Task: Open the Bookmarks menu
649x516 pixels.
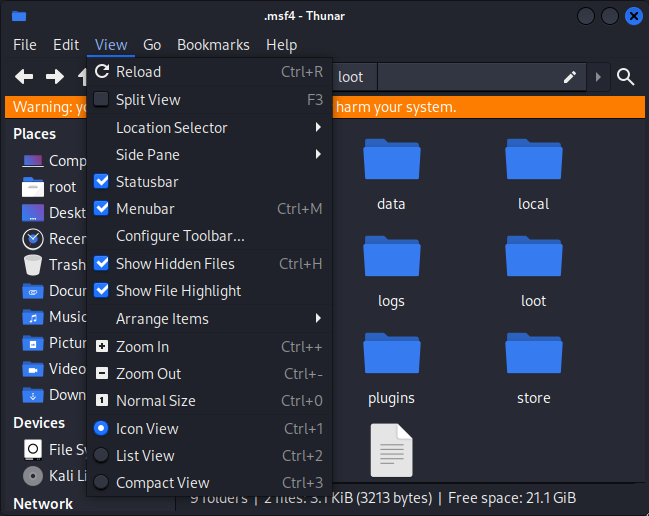Action: (213, 45)
